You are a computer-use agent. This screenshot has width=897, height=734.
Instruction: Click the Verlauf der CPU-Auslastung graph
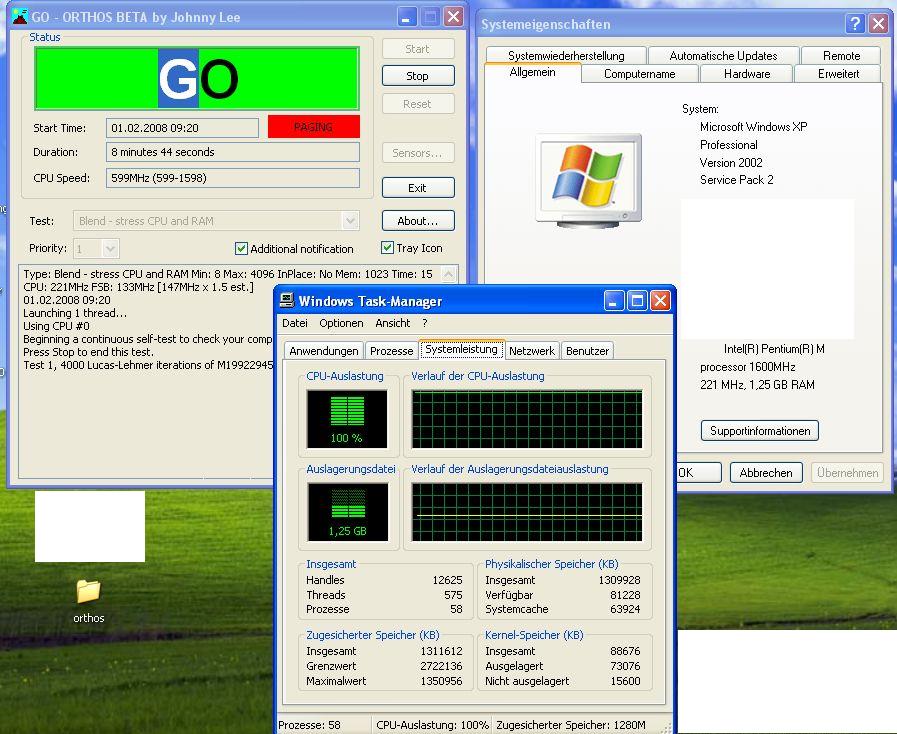[x=527, y=419]
